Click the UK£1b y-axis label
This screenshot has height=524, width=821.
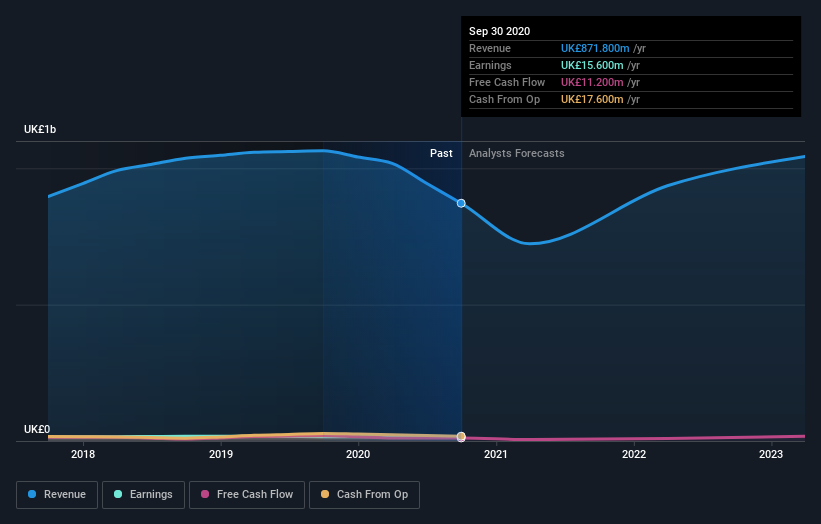[x=40, y=129]
